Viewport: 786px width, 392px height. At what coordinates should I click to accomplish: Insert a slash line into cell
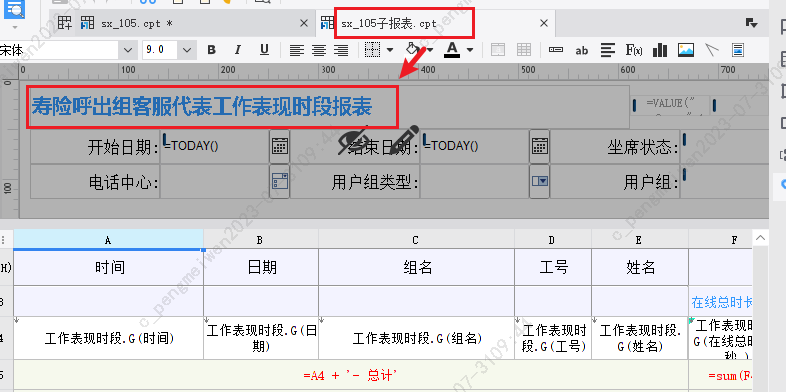[x=712, y=50]
